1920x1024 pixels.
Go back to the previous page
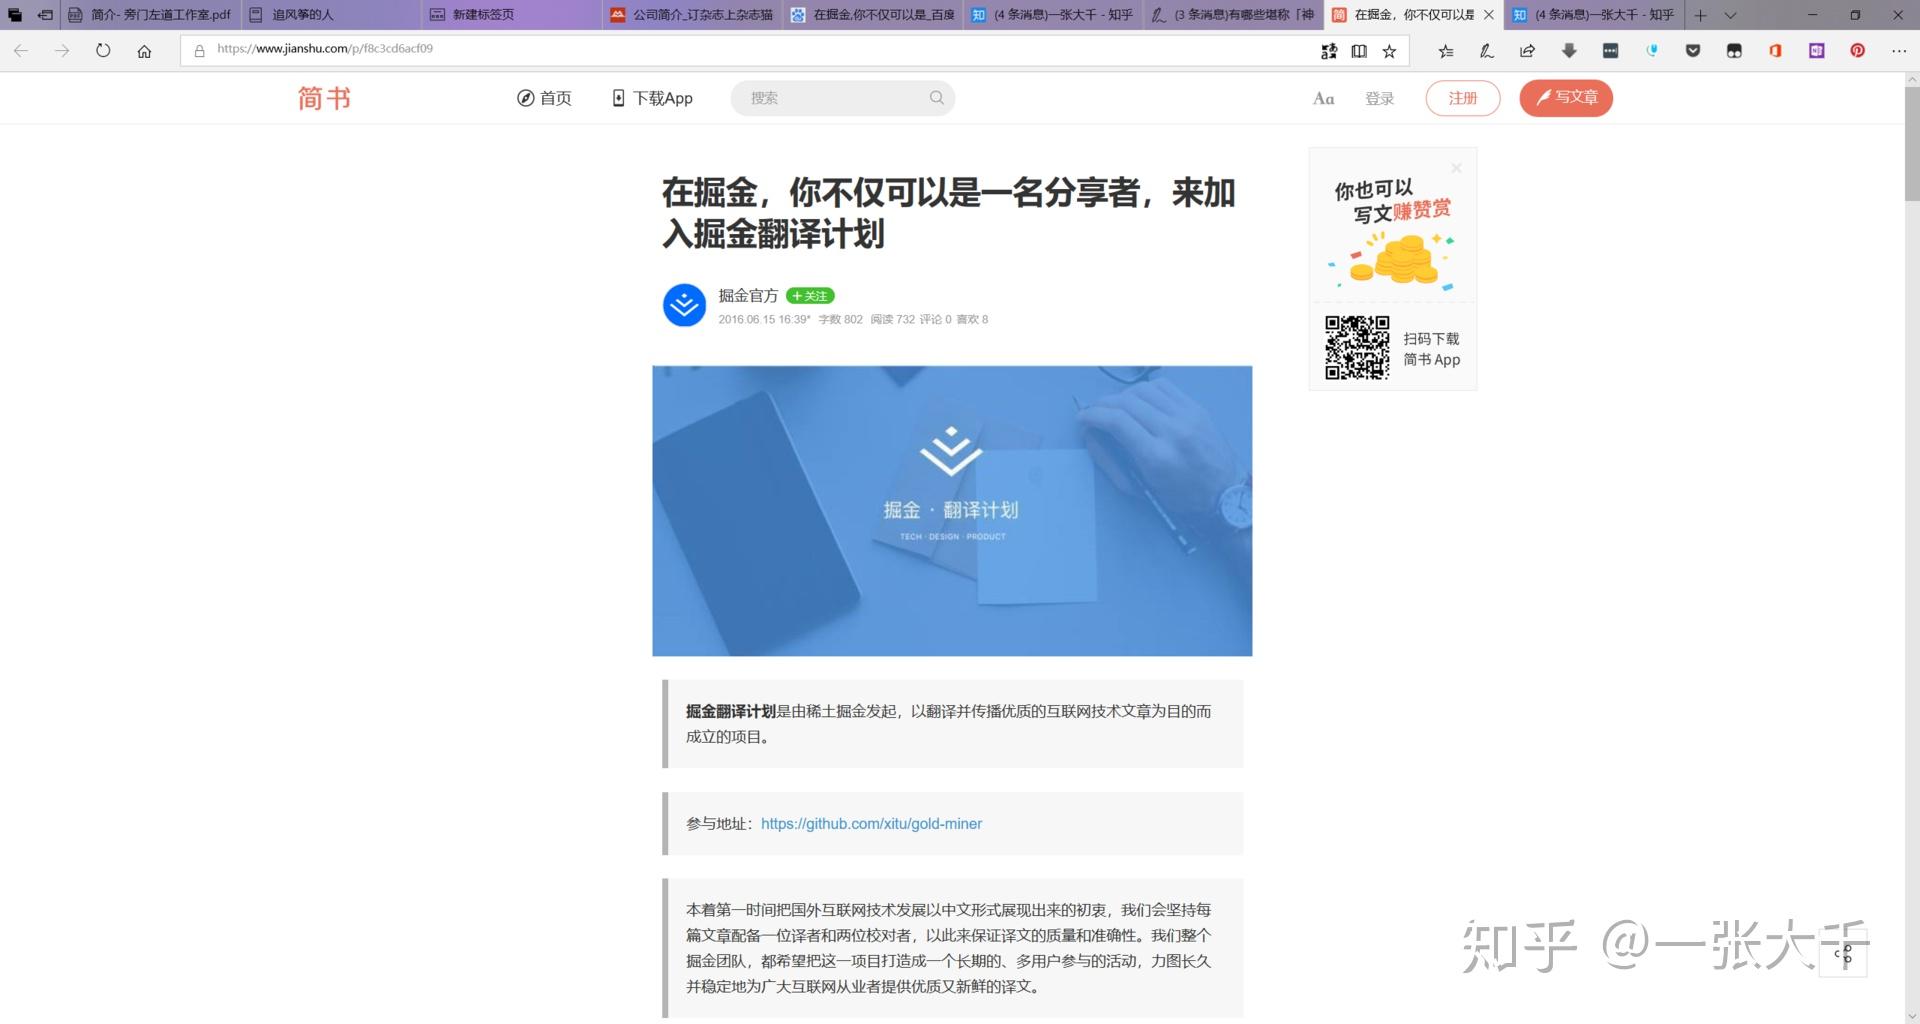21,51
